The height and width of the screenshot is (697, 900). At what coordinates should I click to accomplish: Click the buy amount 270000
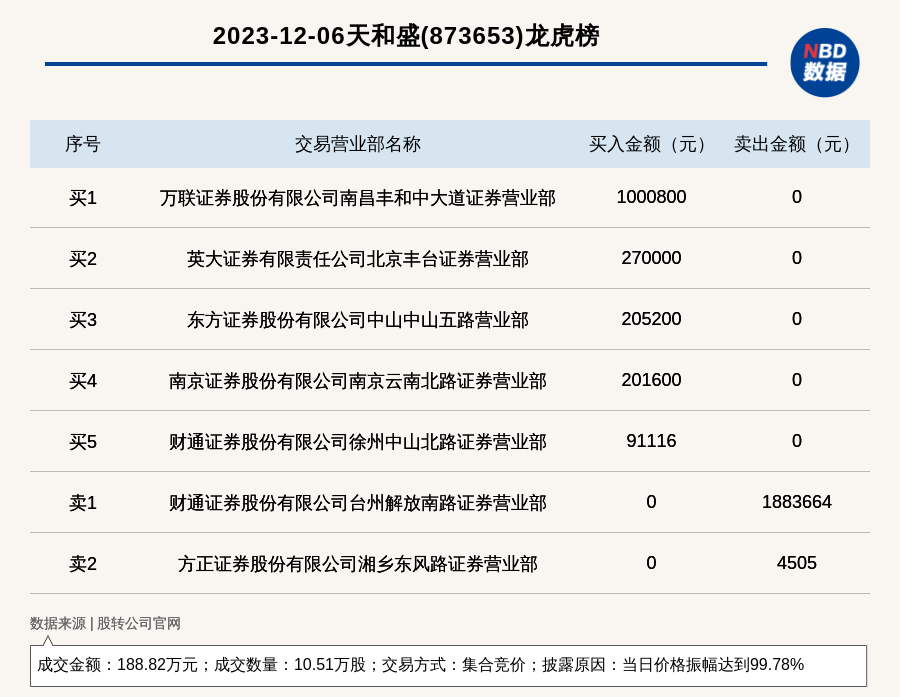(651, 258)
